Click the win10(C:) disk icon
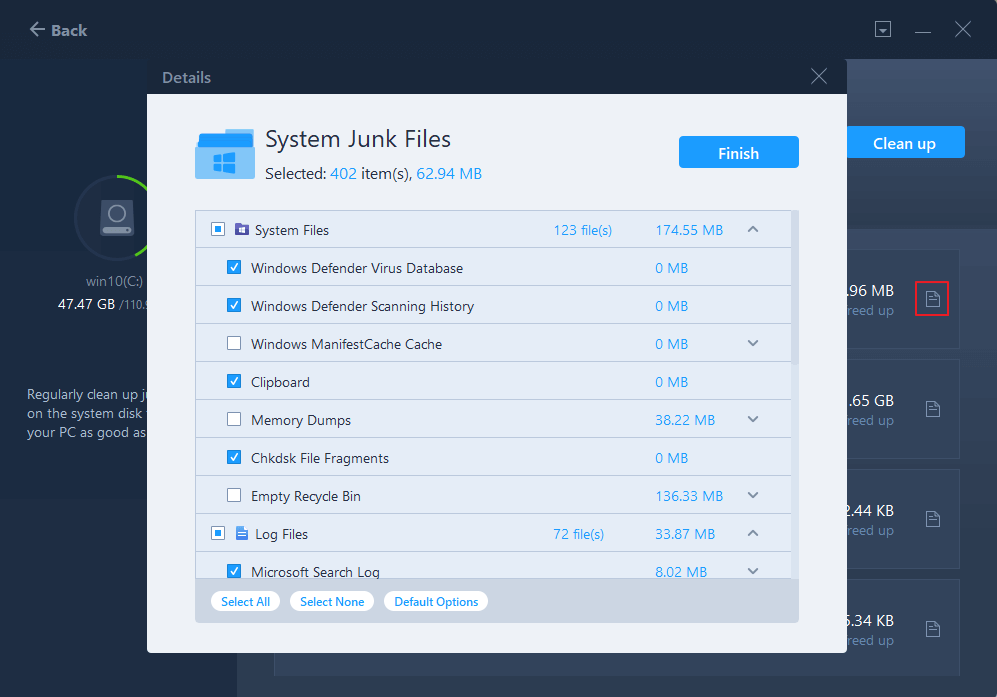Screen dimensions: 997x697 pyautogui.click(x=117, y=217)
